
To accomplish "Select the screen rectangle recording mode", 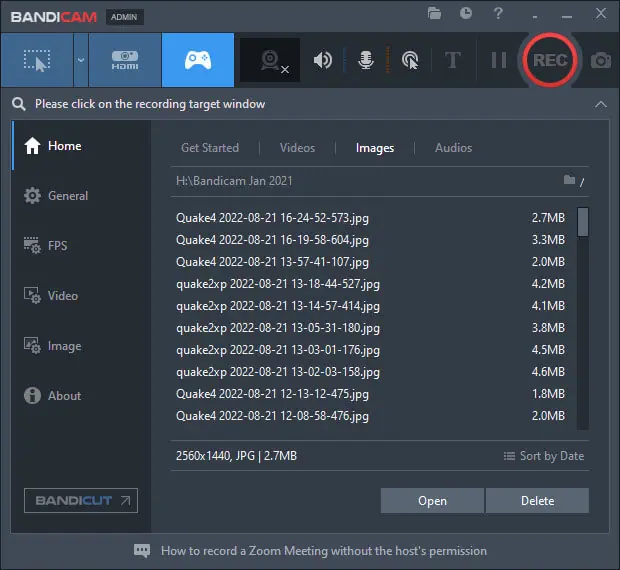I will [37, 60].
